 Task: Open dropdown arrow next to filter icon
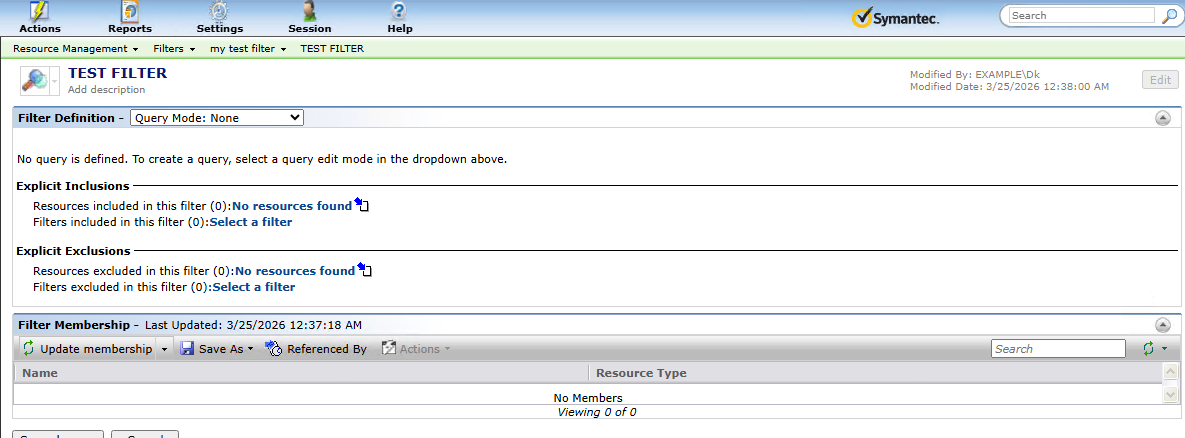pos(54,80)
